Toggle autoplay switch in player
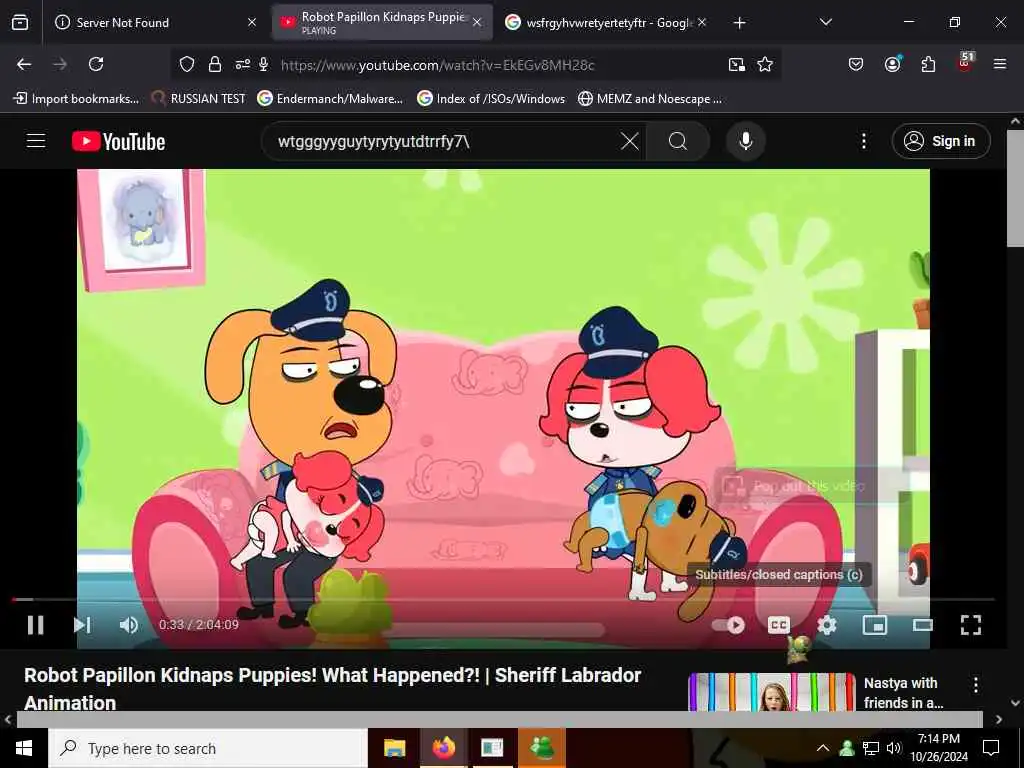Screen dimensions: 1024x768 coord(729,625)
